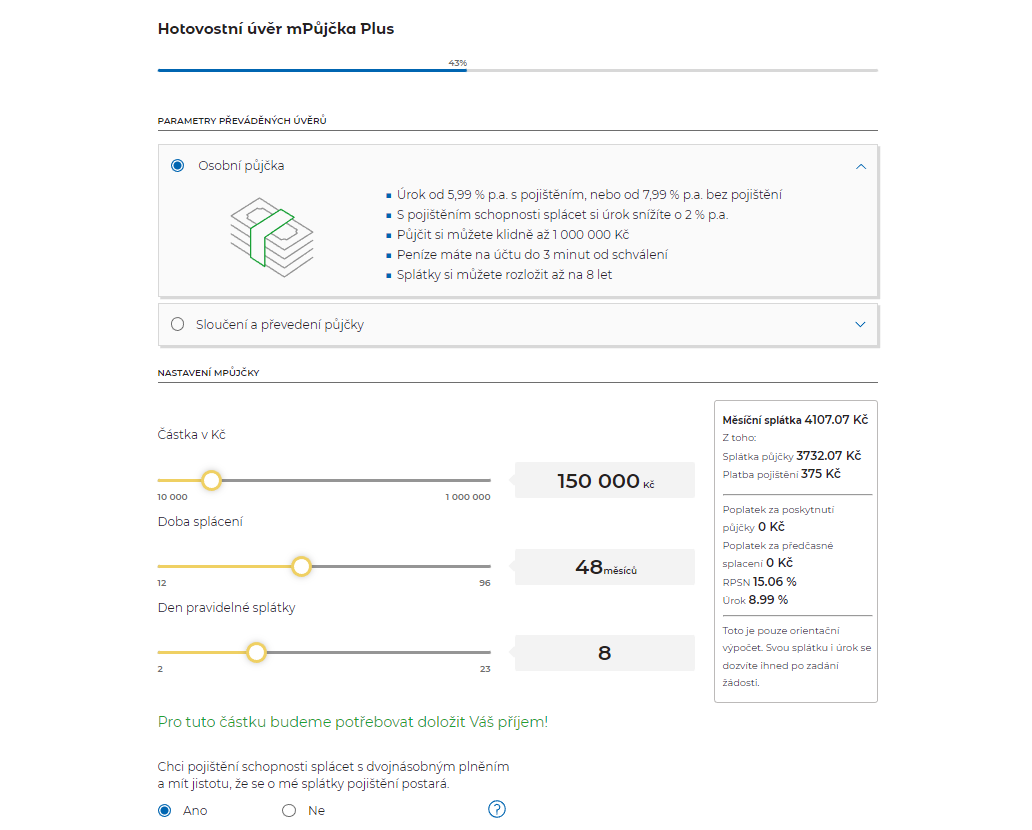Click the payment day field showing 8
The height and width of the screenshot is (830, 1032).
604,653
